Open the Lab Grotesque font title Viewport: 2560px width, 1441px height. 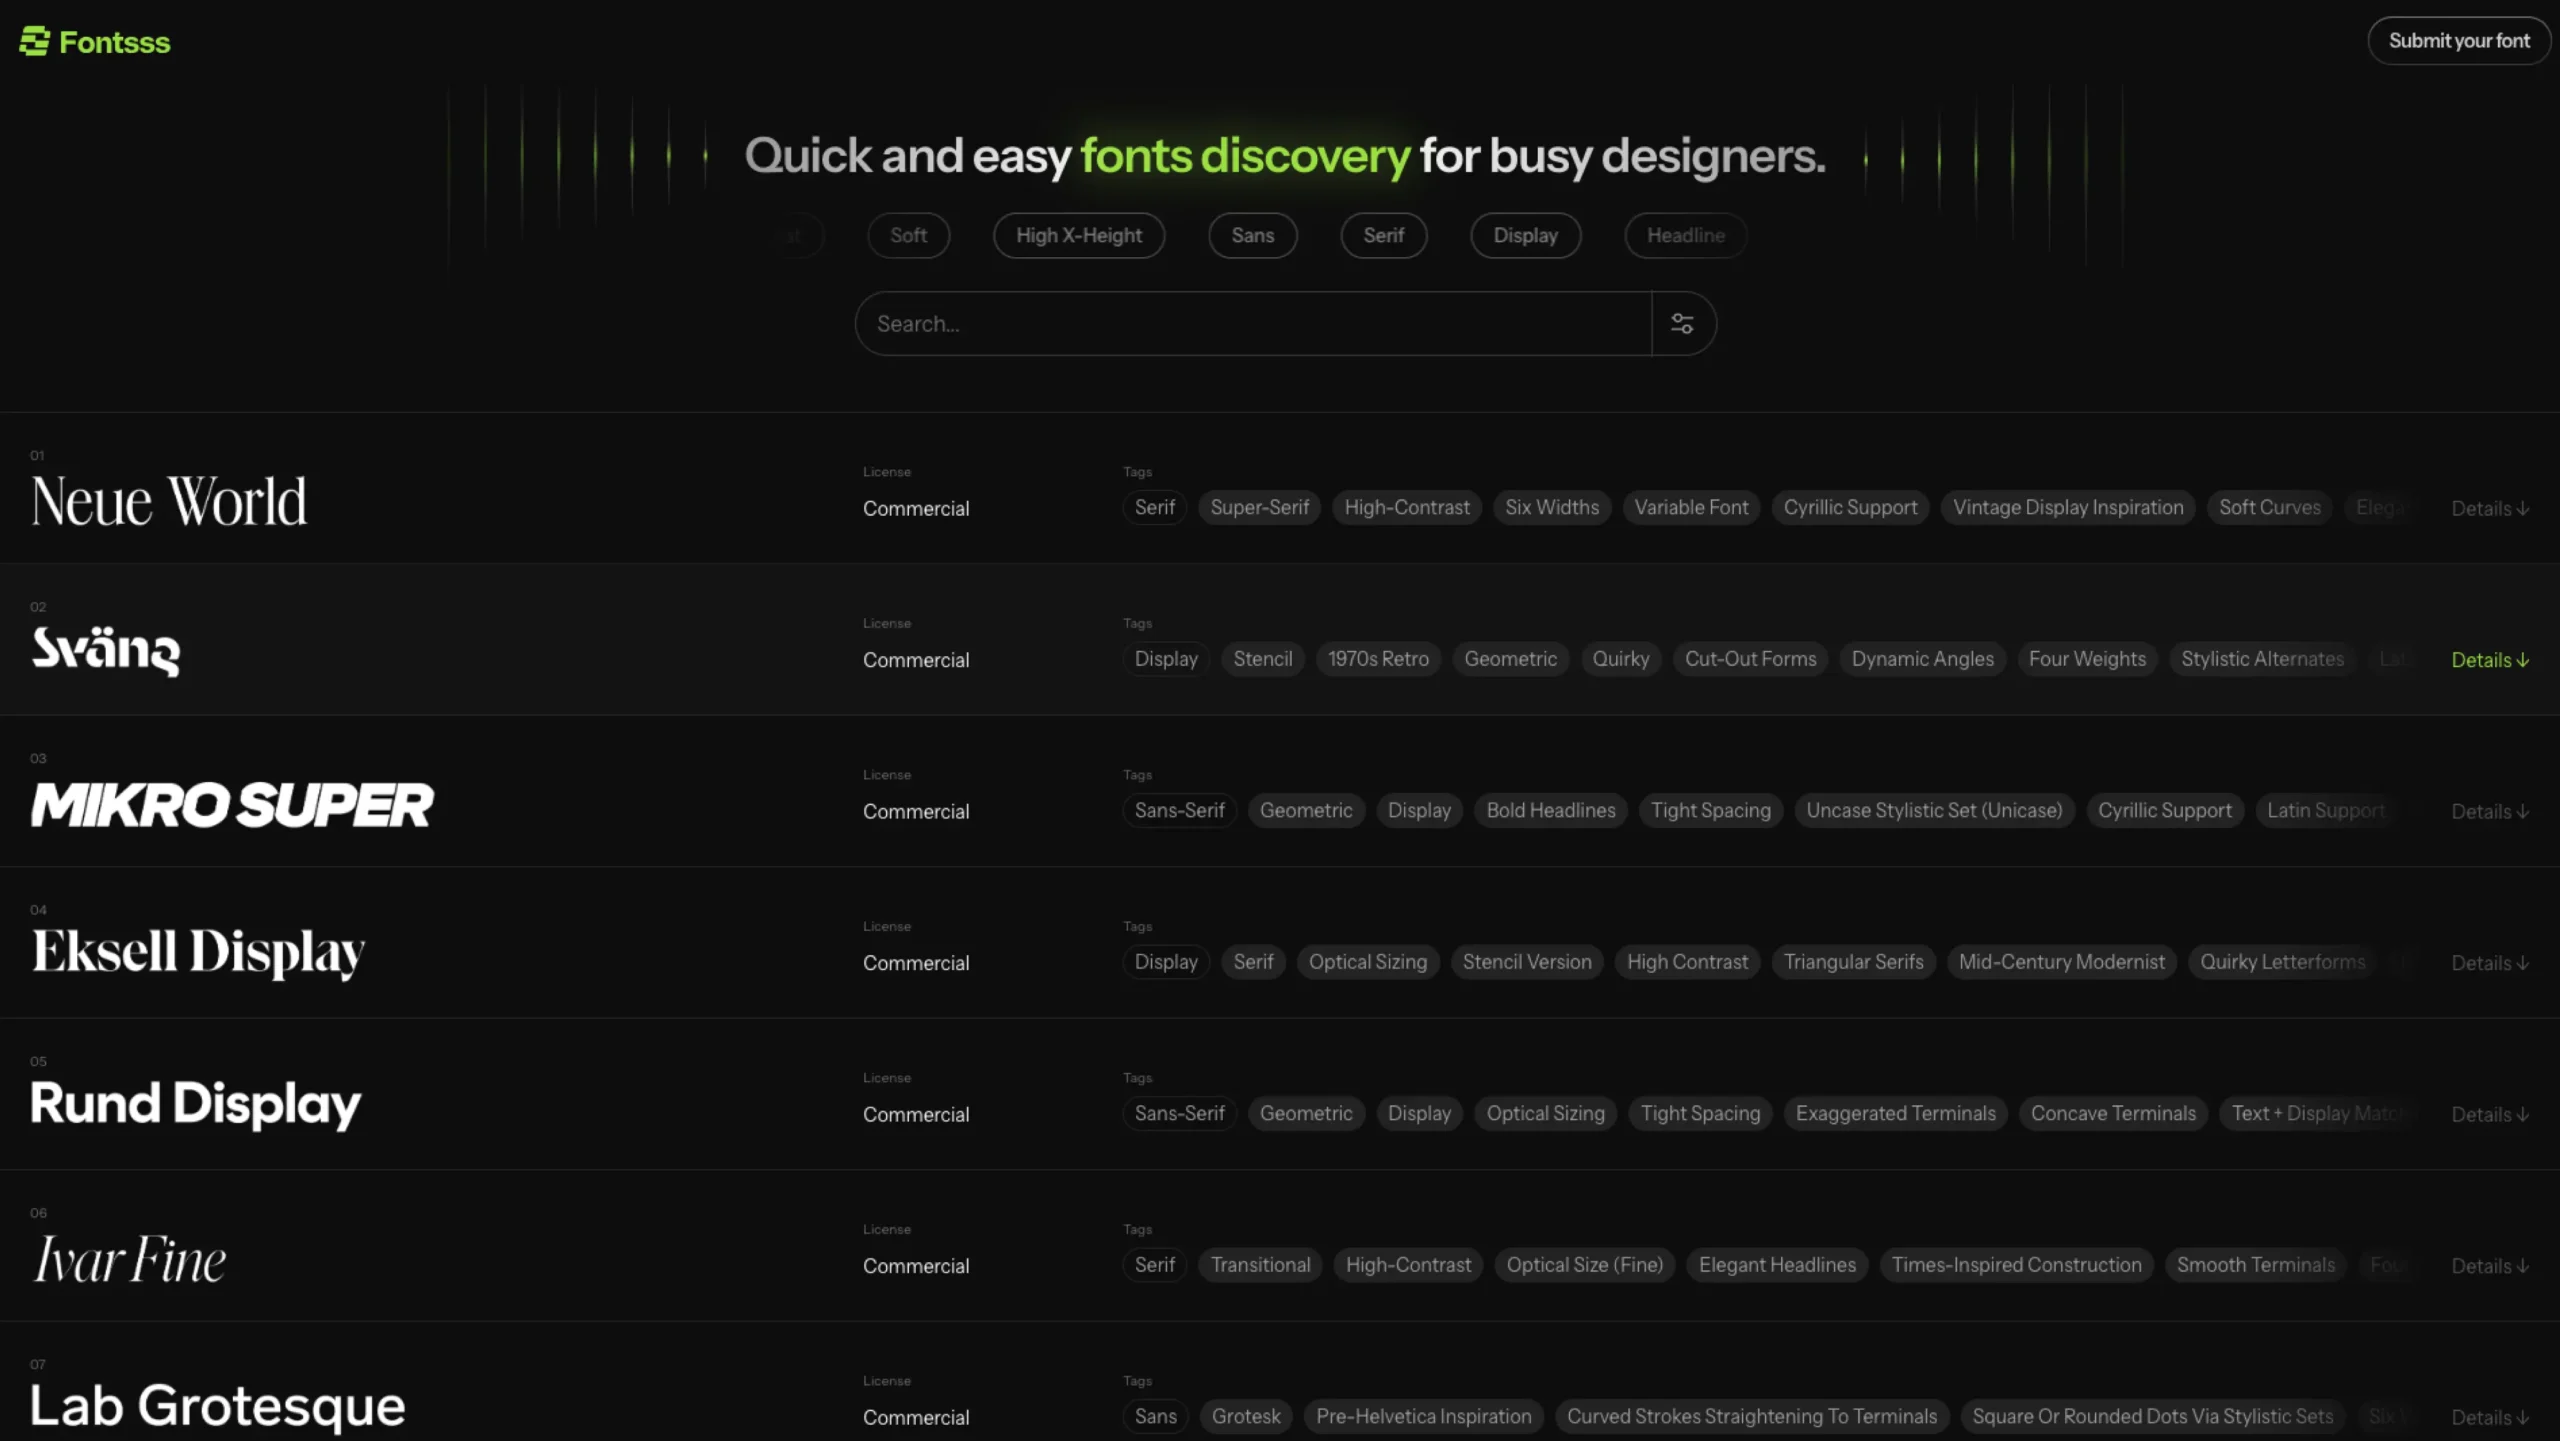pyautogui.click(x=218, y=1406)
